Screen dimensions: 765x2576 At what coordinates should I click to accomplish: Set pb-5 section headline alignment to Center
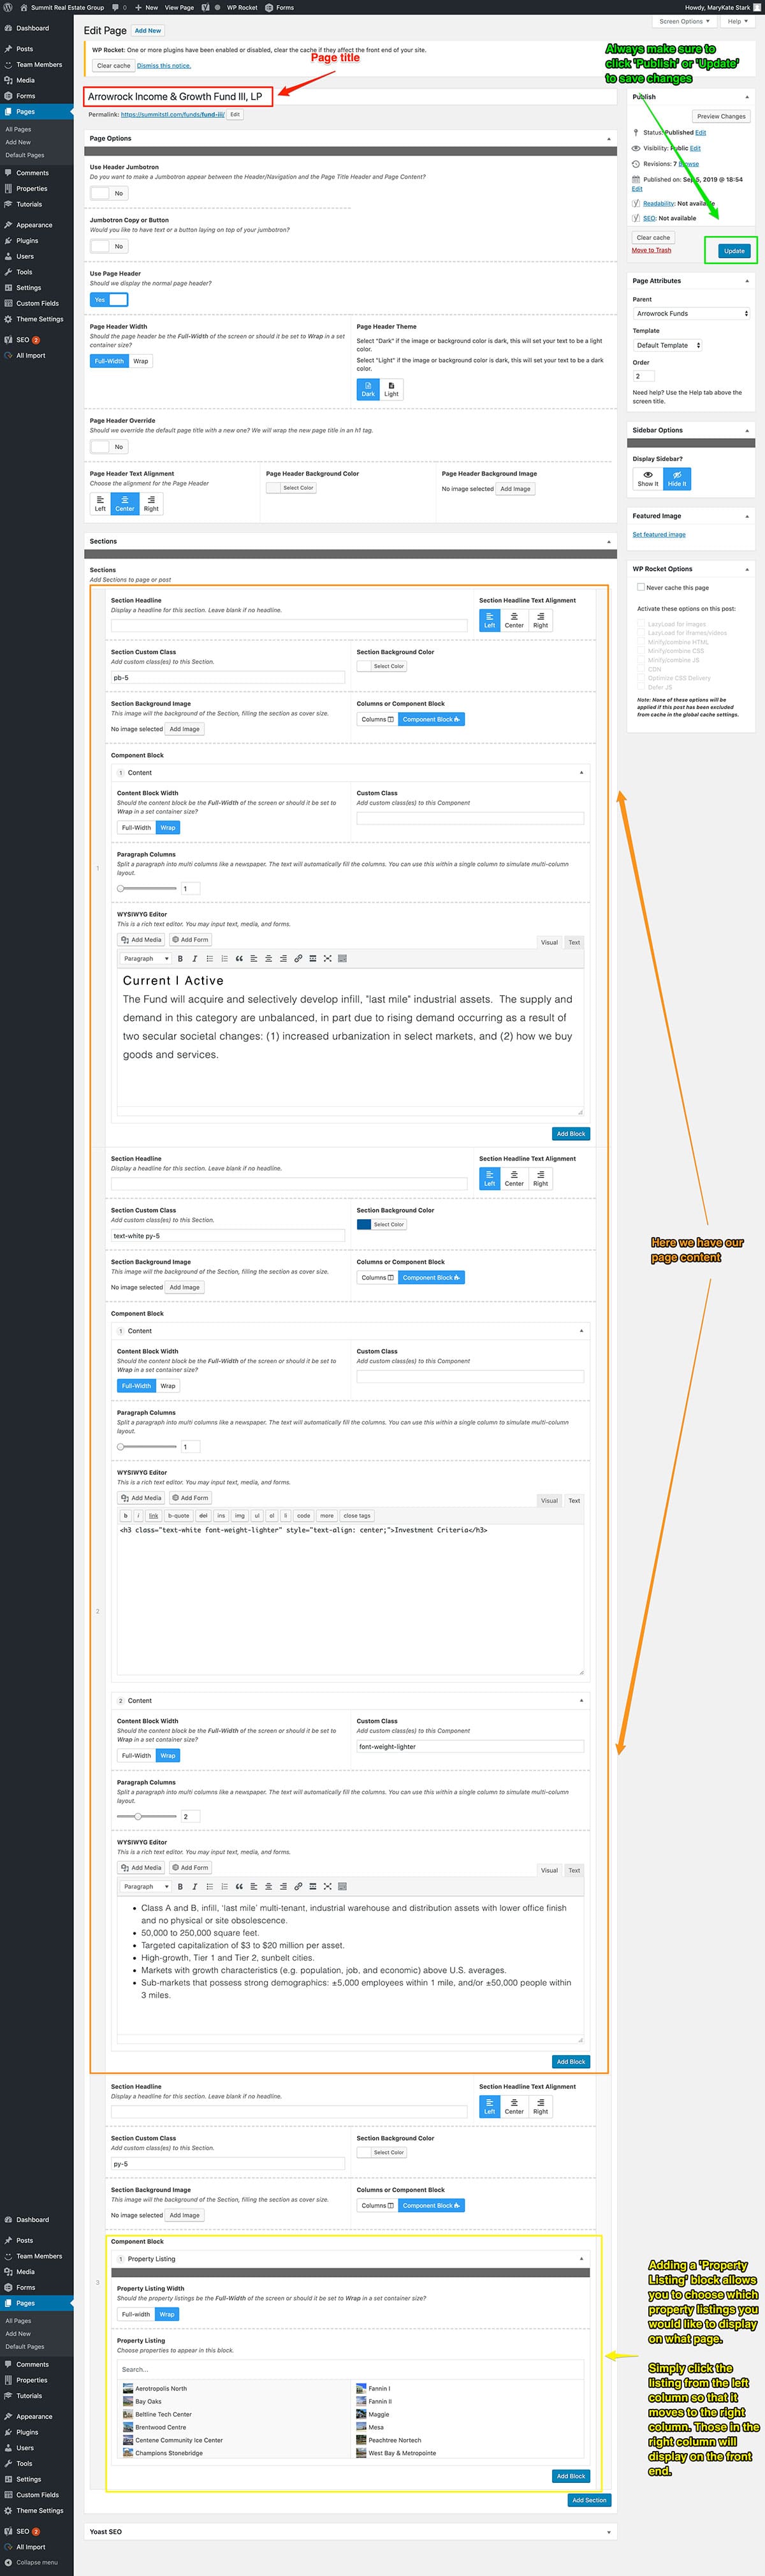[x=514, y=620]
